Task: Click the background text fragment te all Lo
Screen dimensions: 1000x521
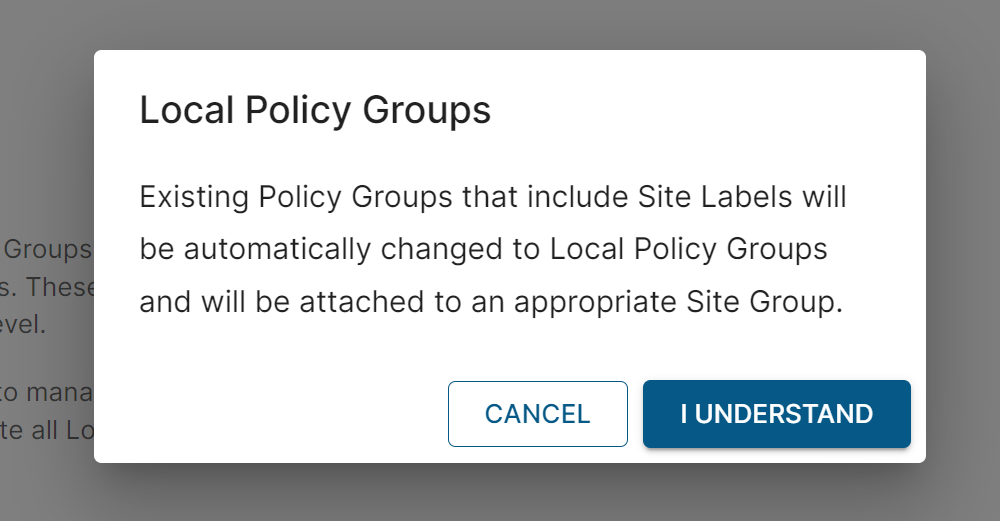Action: point(46,430)
